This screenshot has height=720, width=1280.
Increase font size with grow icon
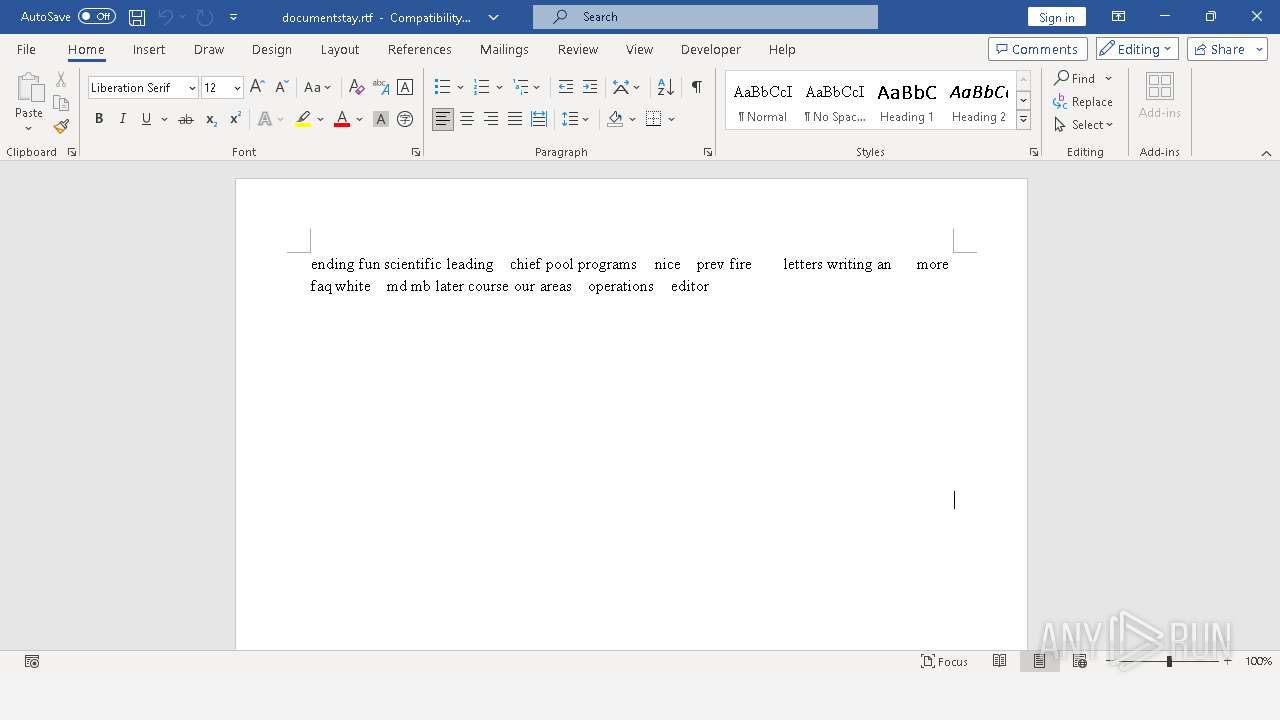point(257,87)
